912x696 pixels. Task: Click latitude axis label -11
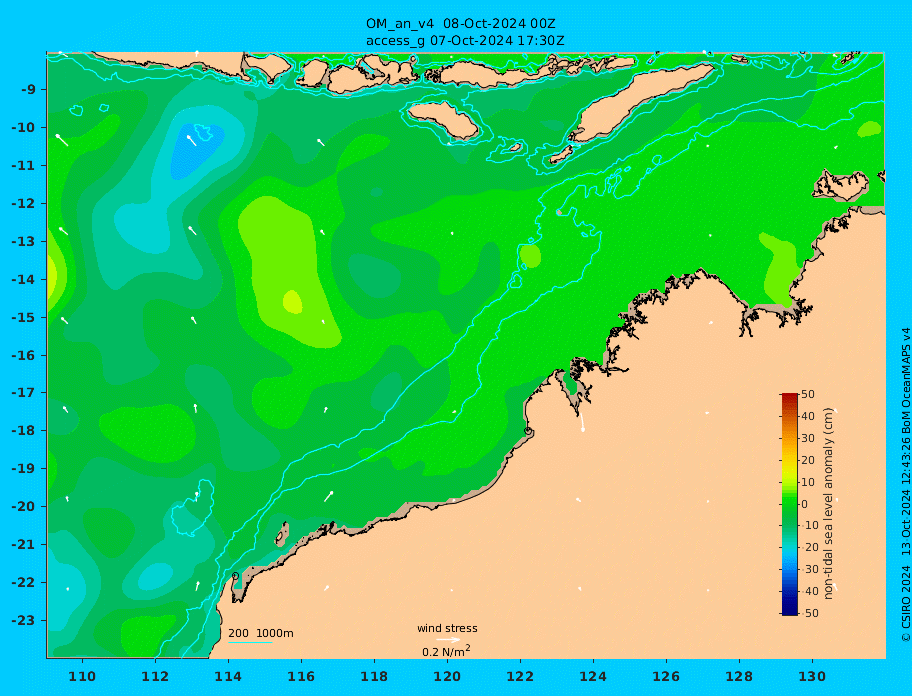[x=23, y=166]
